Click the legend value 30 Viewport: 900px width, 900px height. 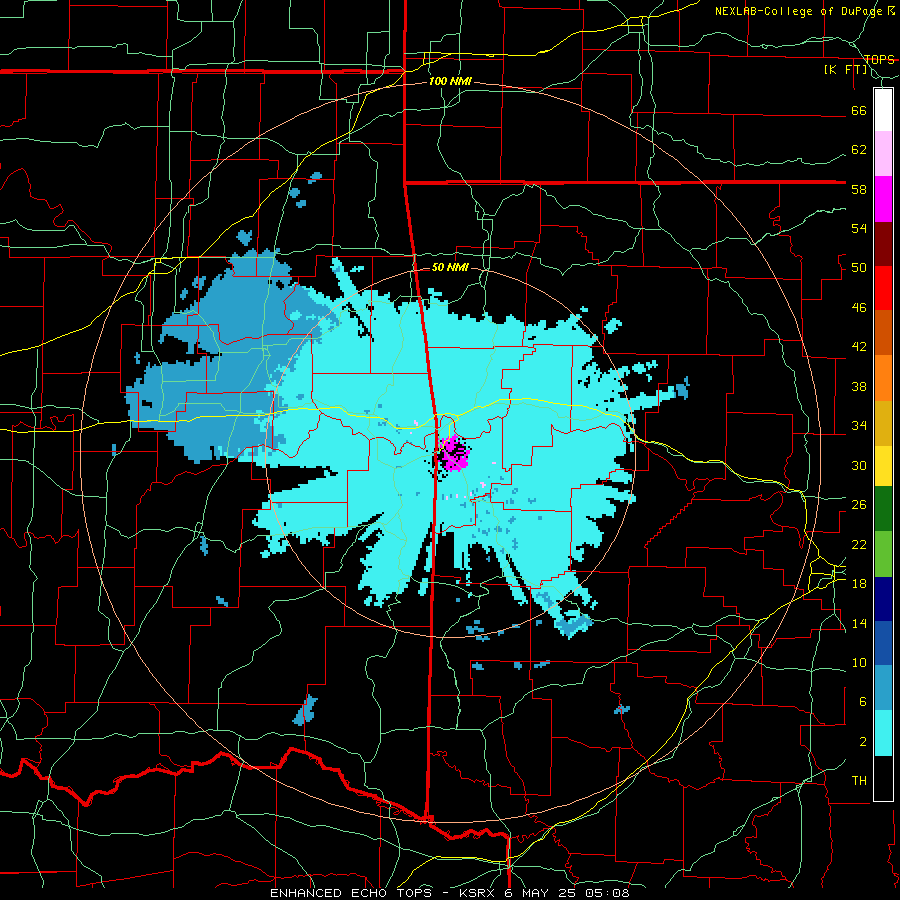coord(859,465)
